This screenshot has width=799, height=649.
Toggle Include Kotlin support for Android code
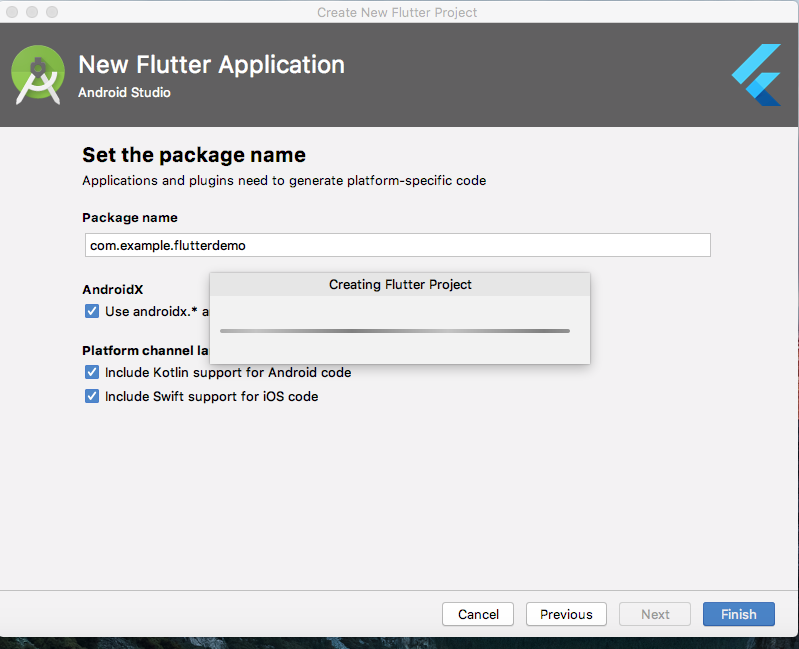coord(92,372)
